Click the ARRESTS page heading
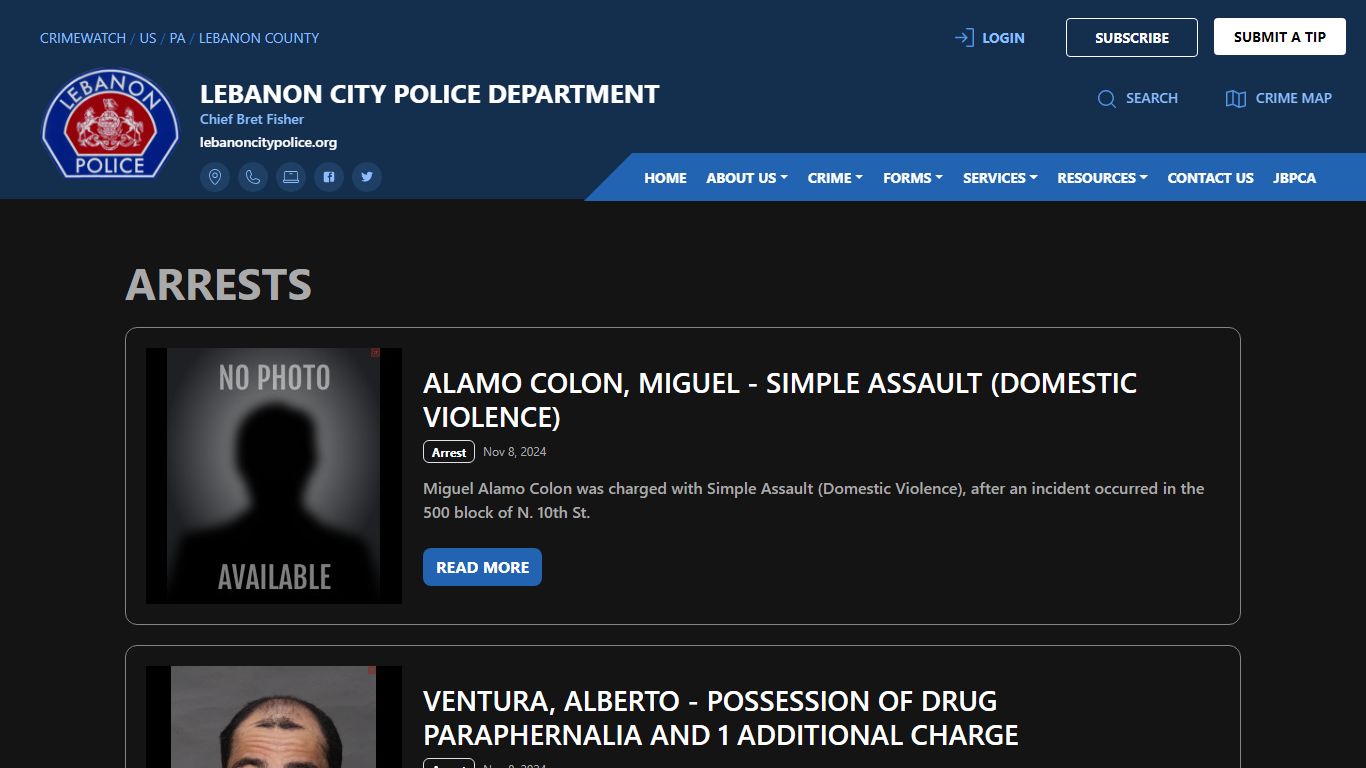The width and height of the screenshot is (1366, 768). tap(218, 284)
